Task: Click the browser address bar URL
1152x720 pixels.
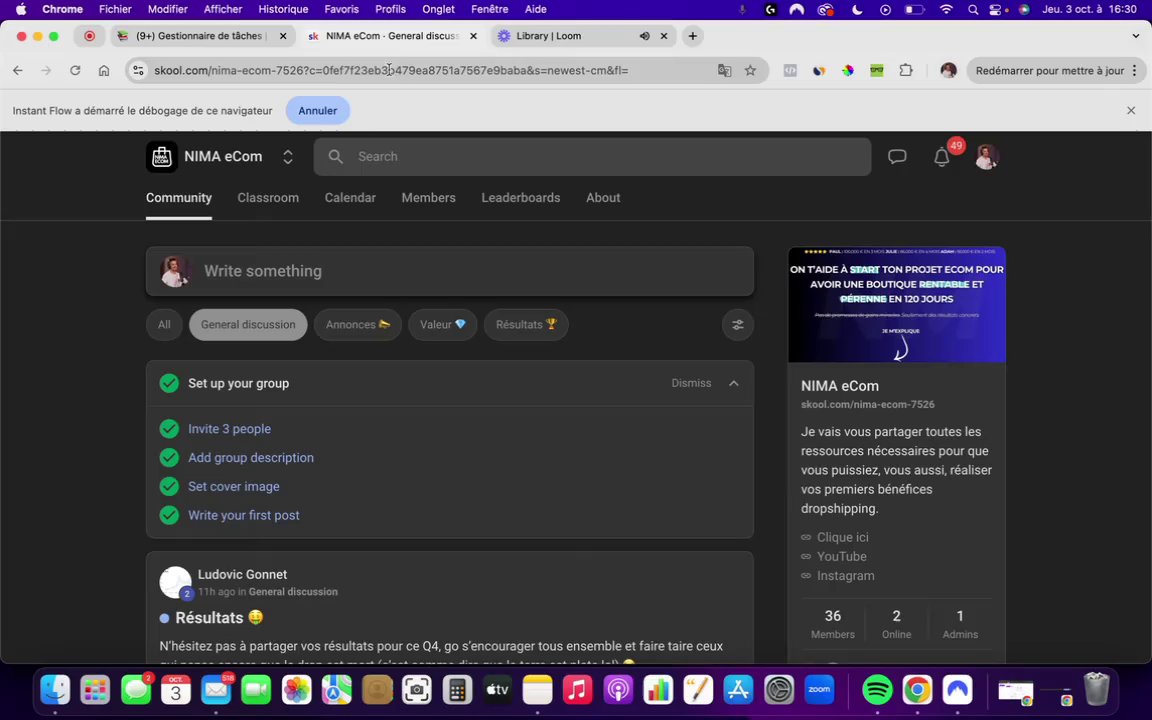Action: coord(392,71)
